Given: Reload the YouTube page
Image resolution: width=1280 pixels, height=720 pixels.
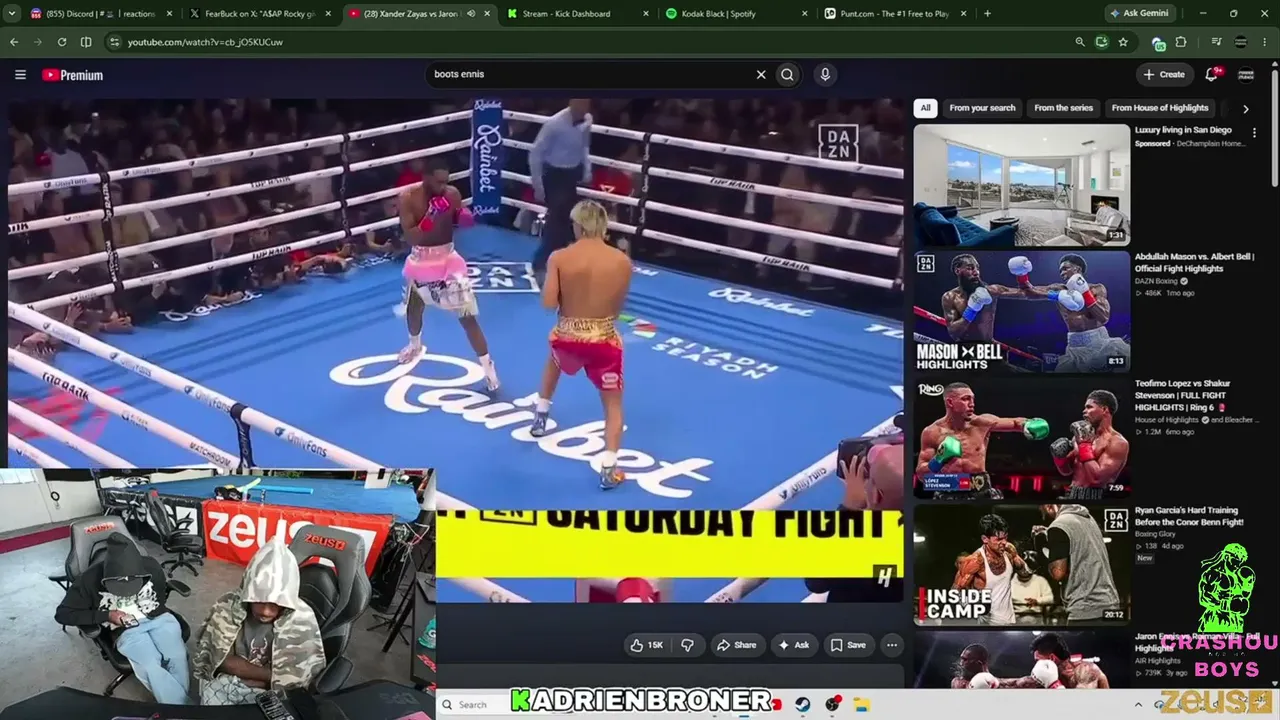Looking at the screenshot, I should (62, 42).
